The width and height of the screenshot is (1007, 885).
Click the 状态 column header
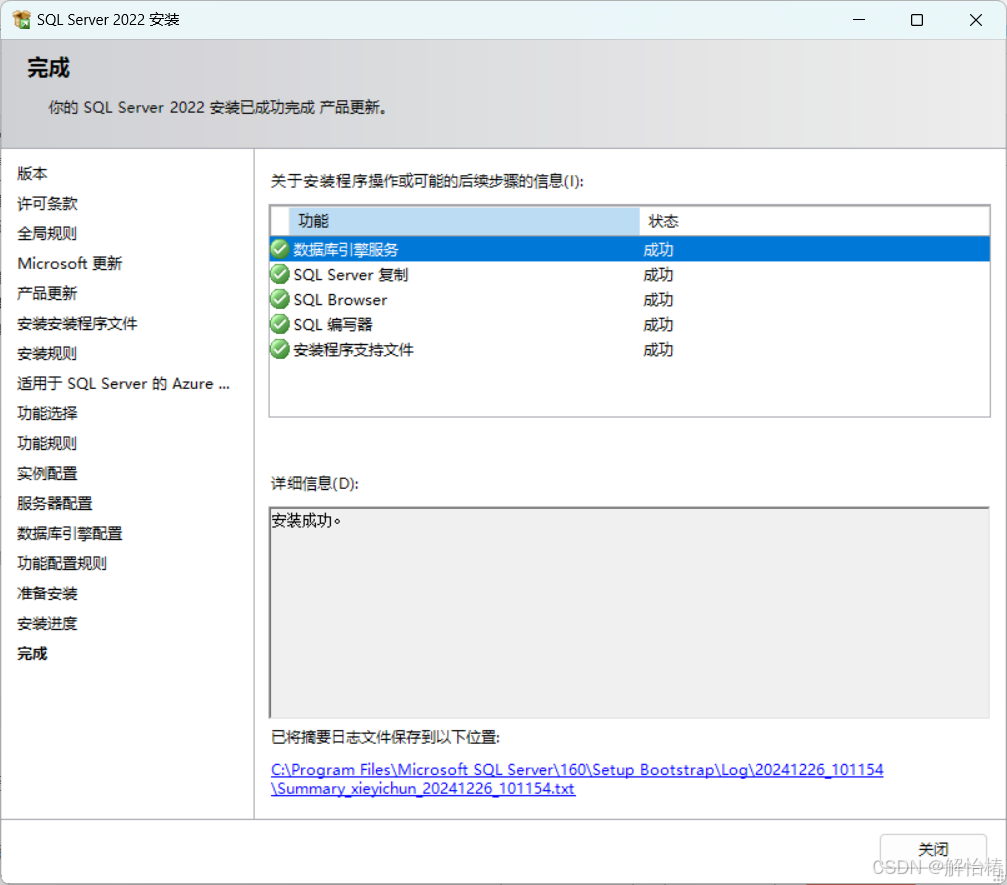[814, 221]
